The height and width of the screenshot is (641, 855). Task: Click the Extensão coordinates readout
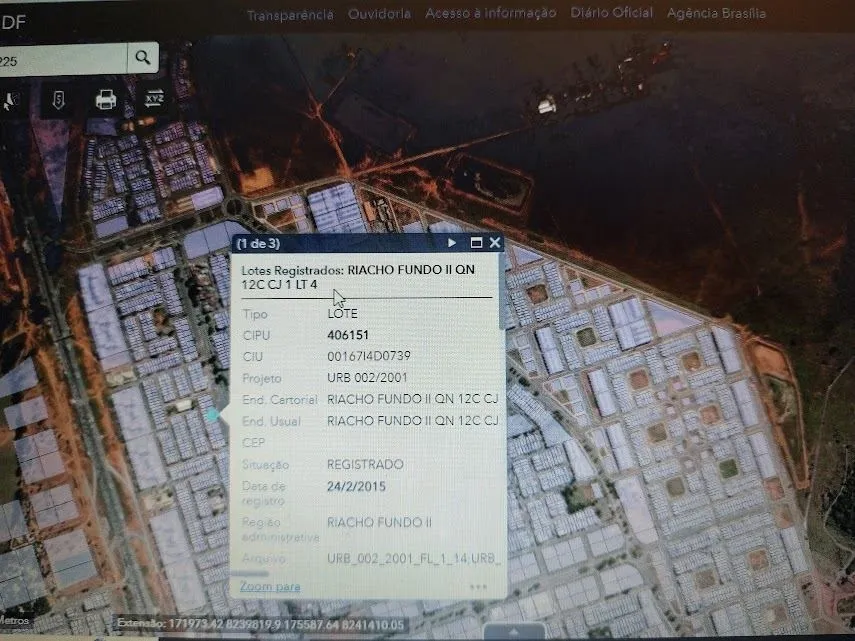click(261, 624)
